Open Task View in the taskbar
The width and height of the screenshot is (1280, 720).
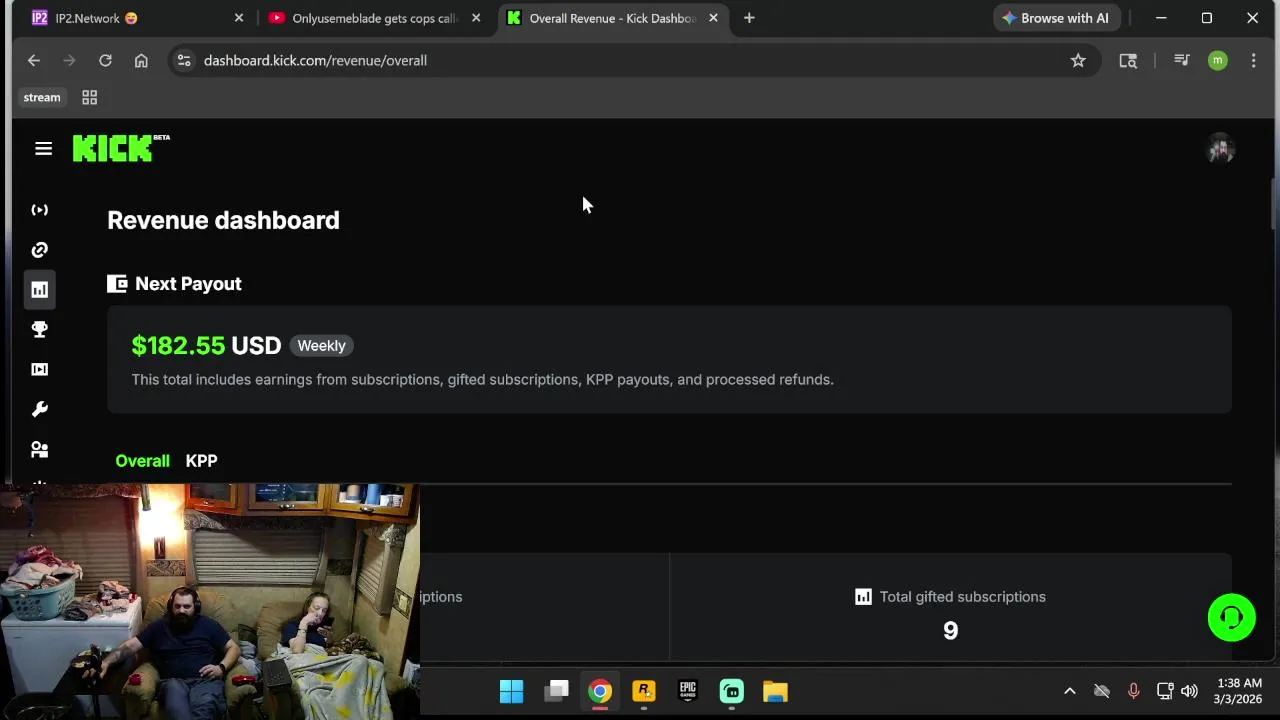point(556,692)
